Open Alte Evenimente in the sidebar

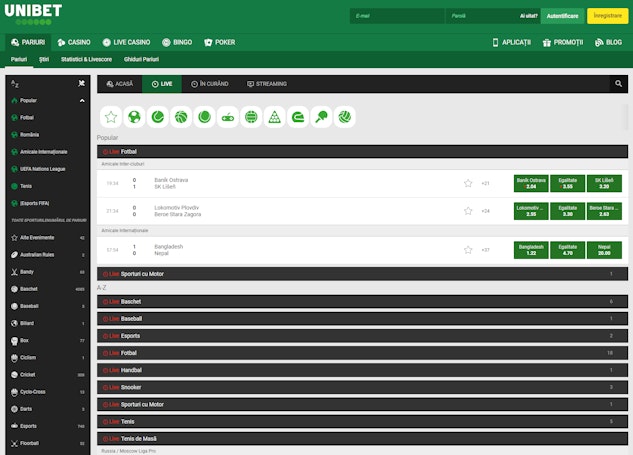(x=48, y=238)
